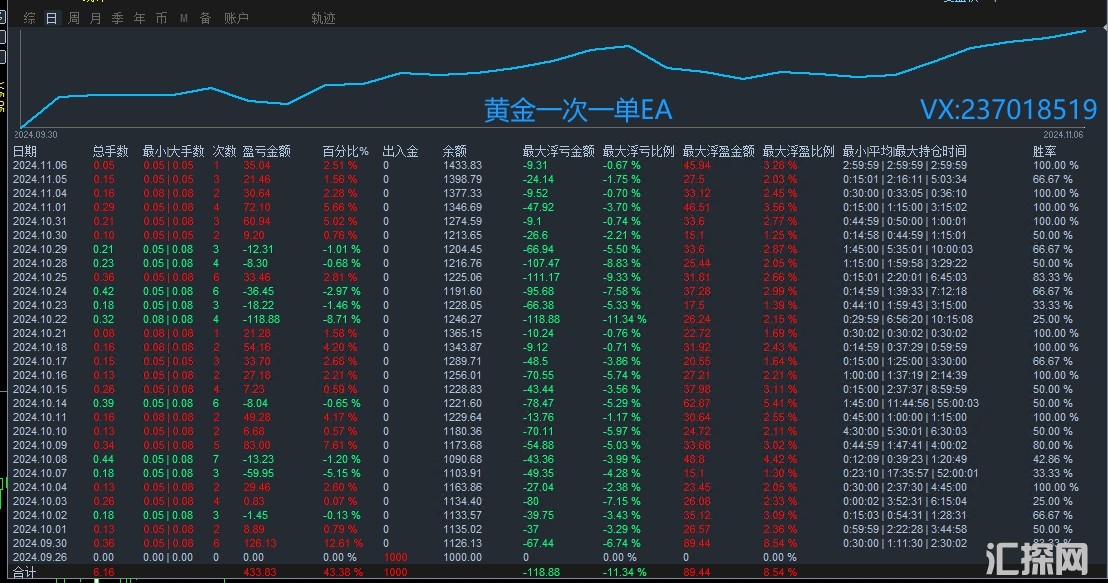Open the 轨迹 track tab
Screen dimensions: 1108x583
323,18
